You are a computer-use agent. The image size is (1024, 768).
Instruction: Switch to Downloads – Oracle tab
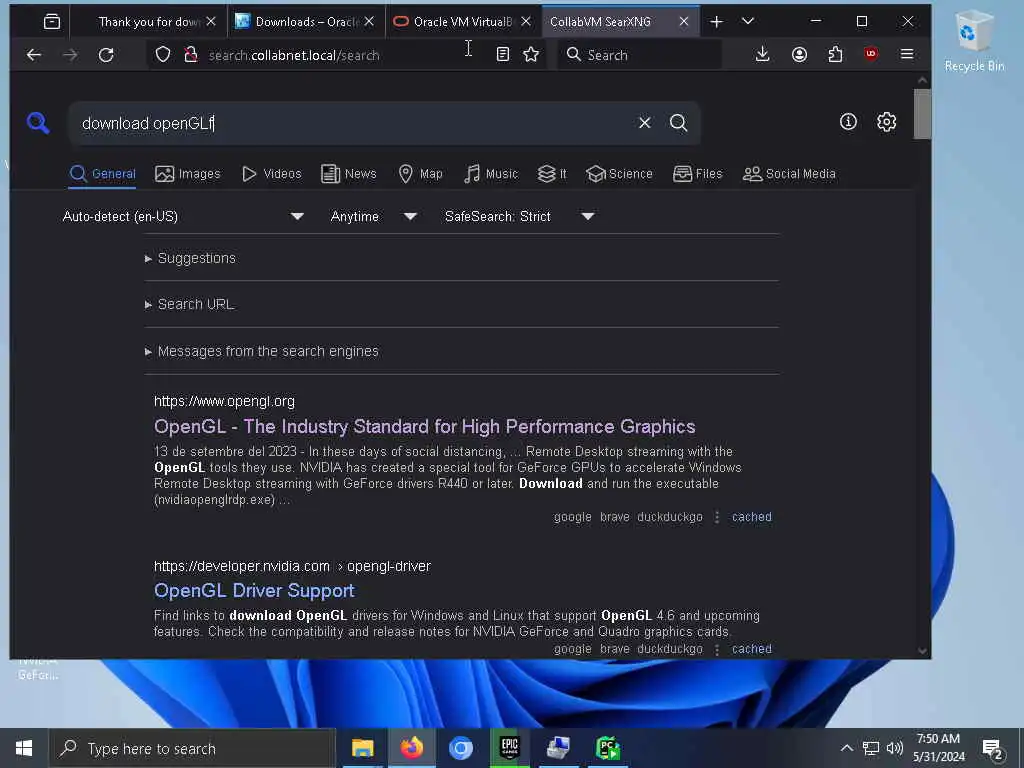pos(306,22)
